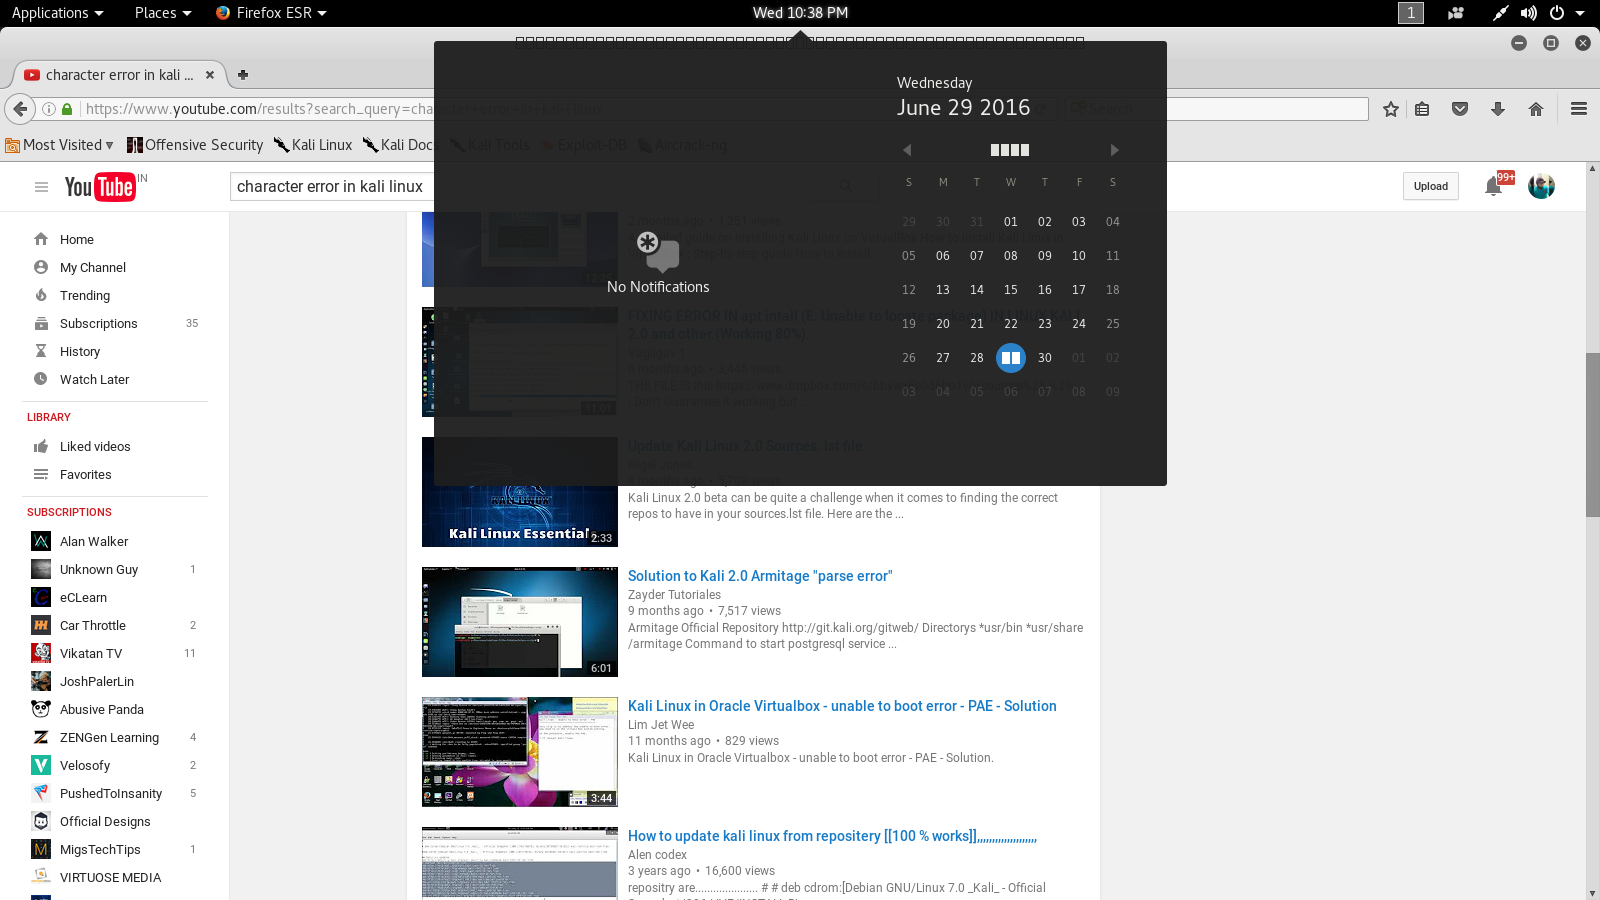Open the Kali Linux bookmark
The width and height of the screenshot is (1600, 900).
point(313,145)
